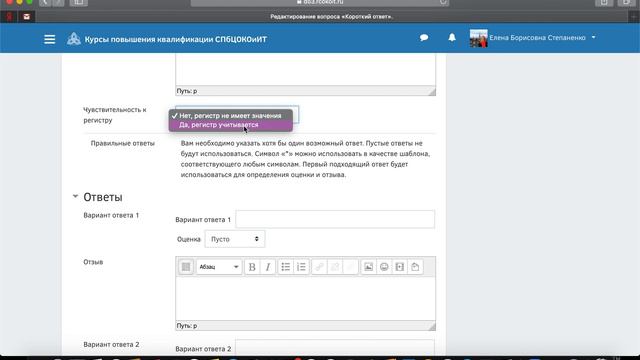
Task: Insert an image in the editor
Action: tap(368, 267)
